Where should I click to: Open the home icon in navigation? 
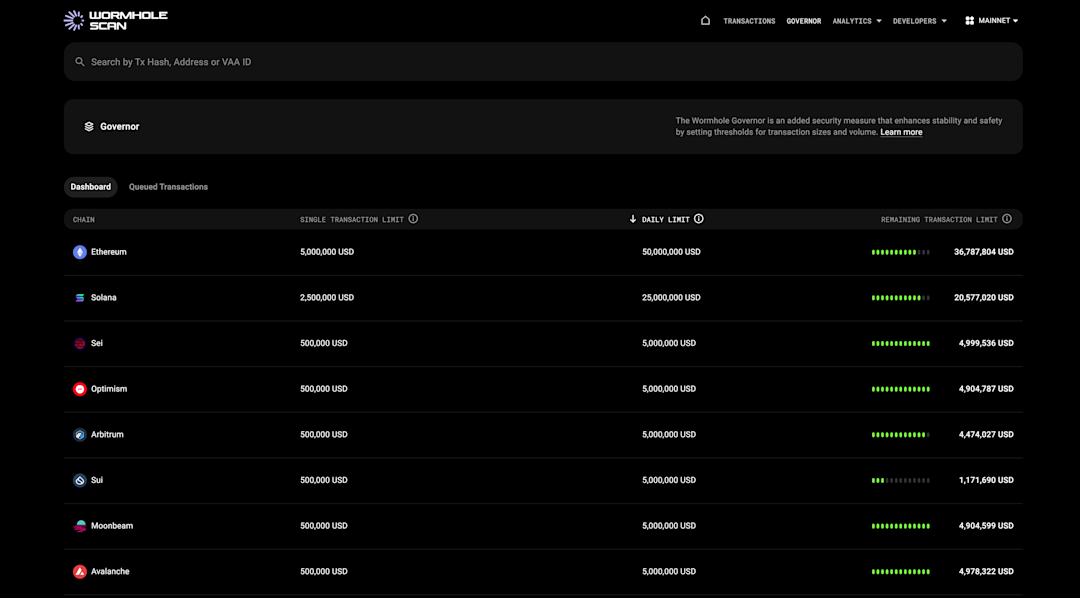(x=705, y=21)
